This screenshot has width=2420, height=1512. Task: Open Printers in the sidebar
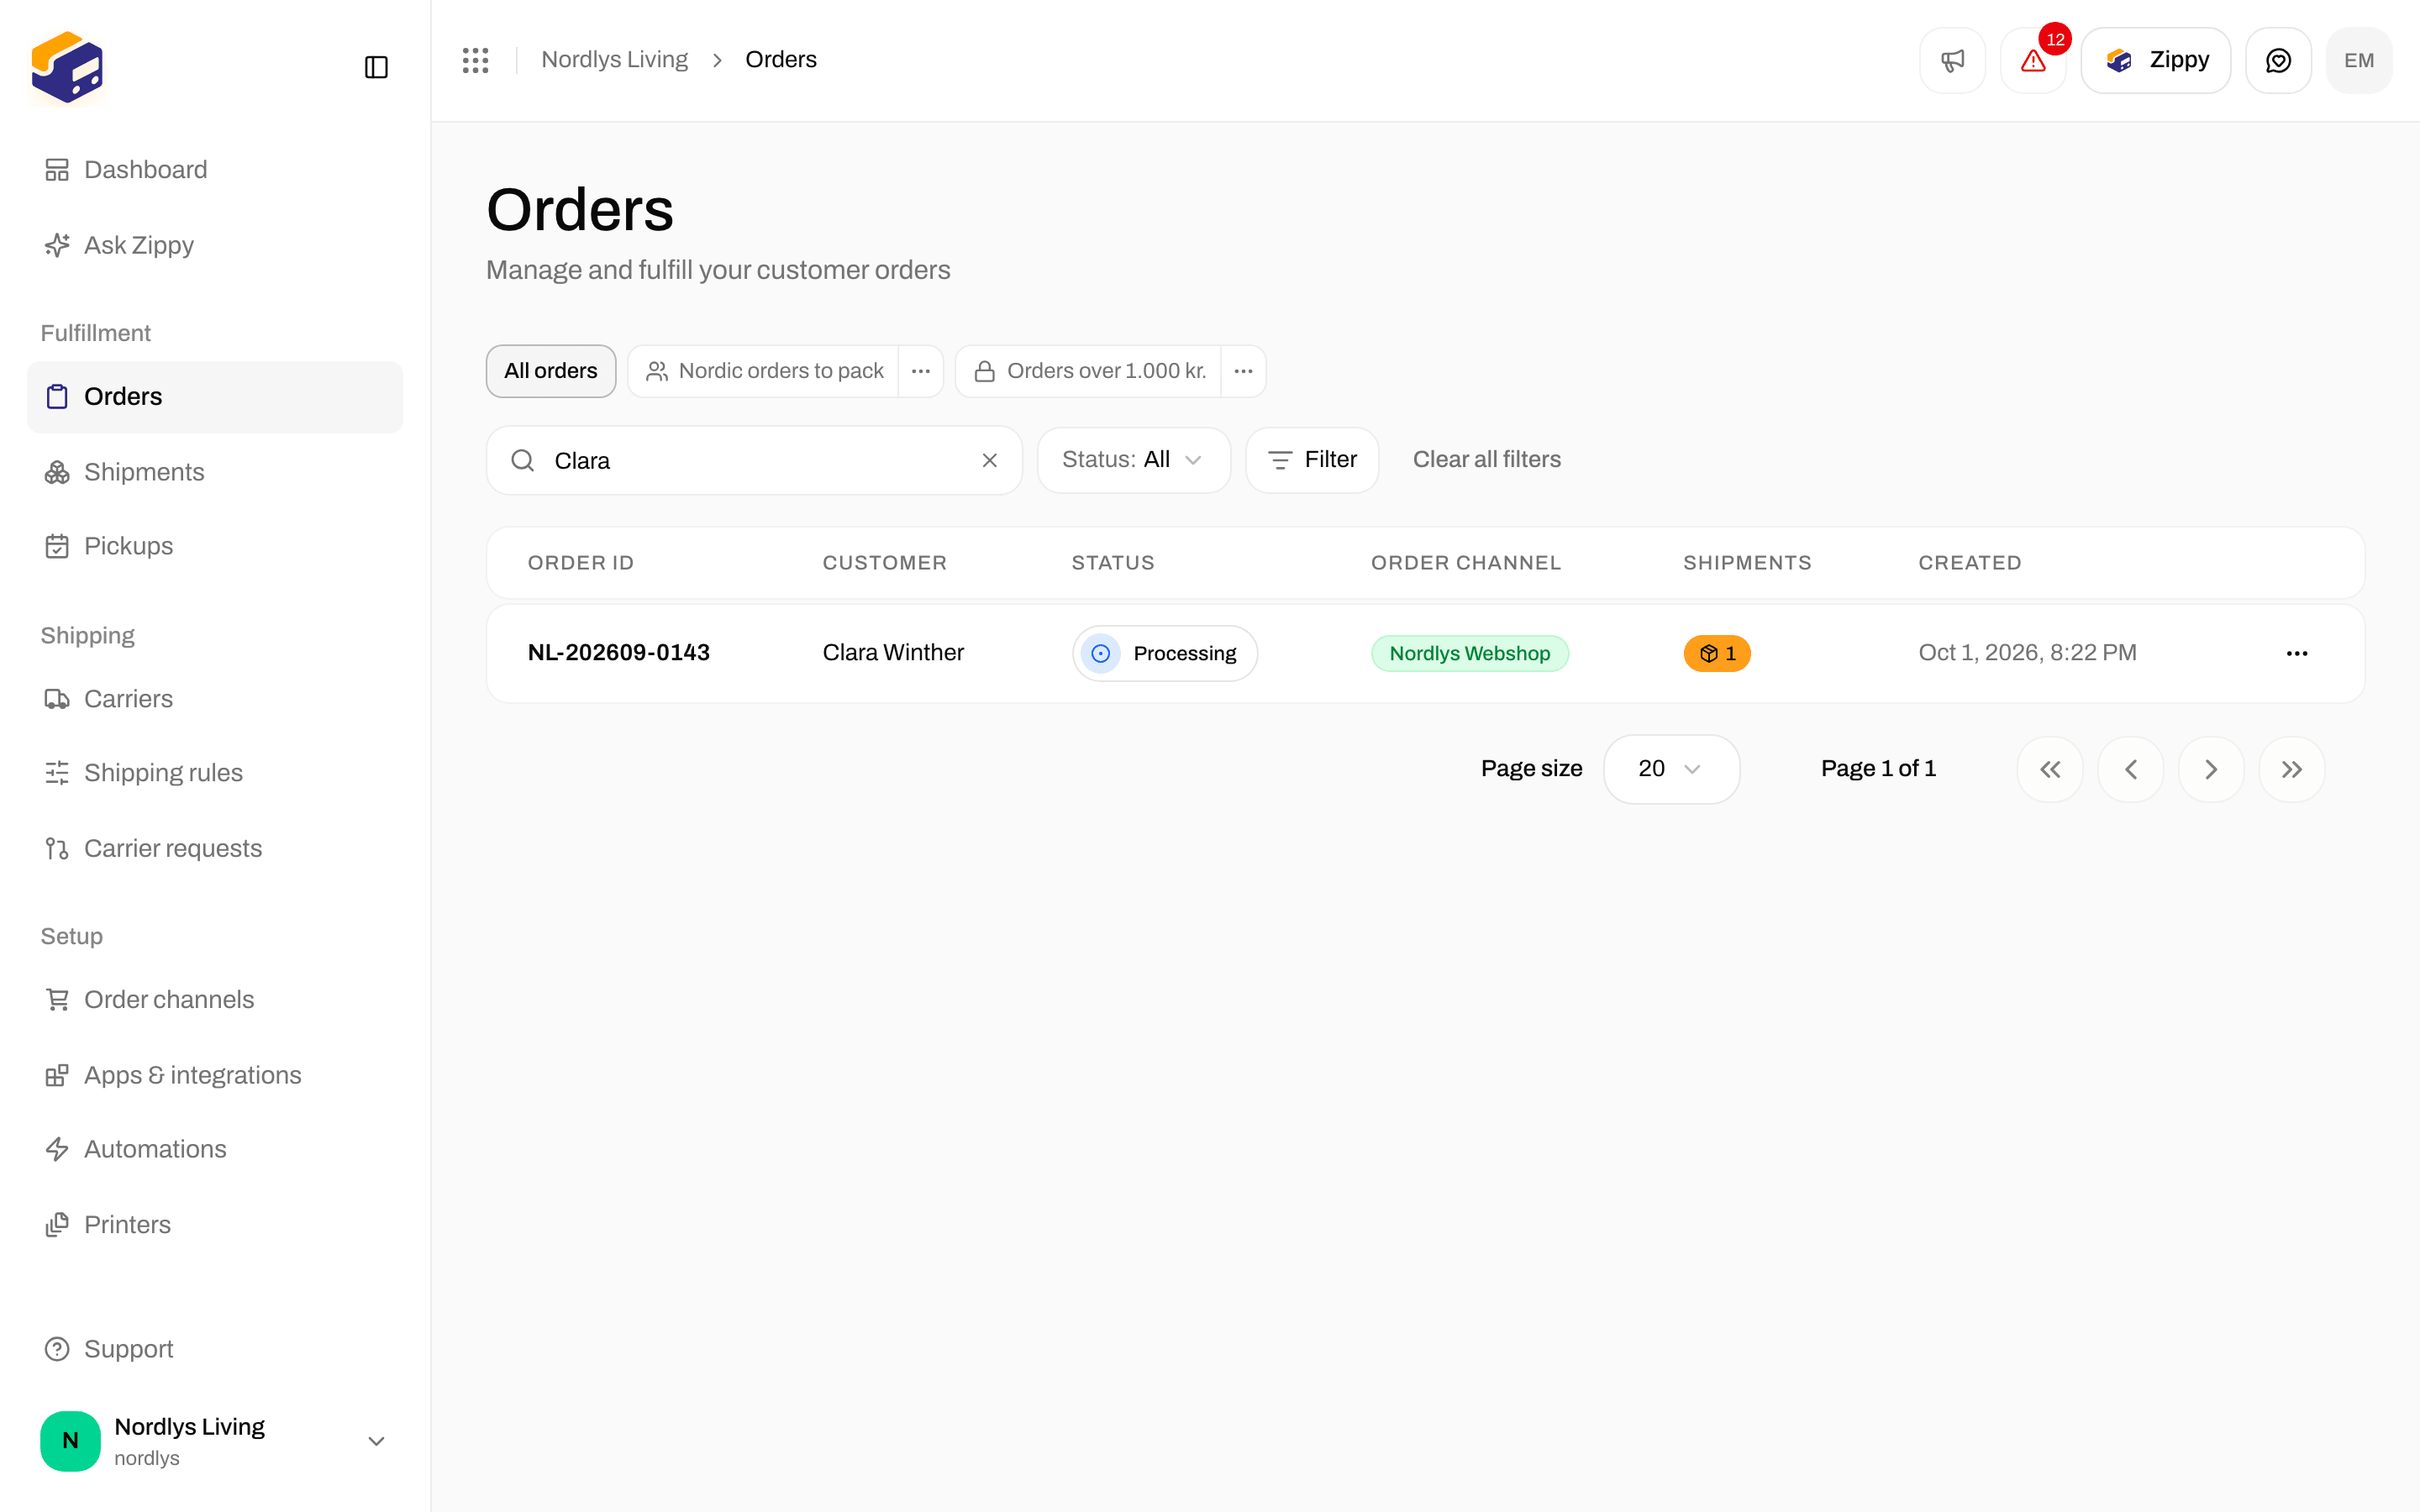[214, 1225]
